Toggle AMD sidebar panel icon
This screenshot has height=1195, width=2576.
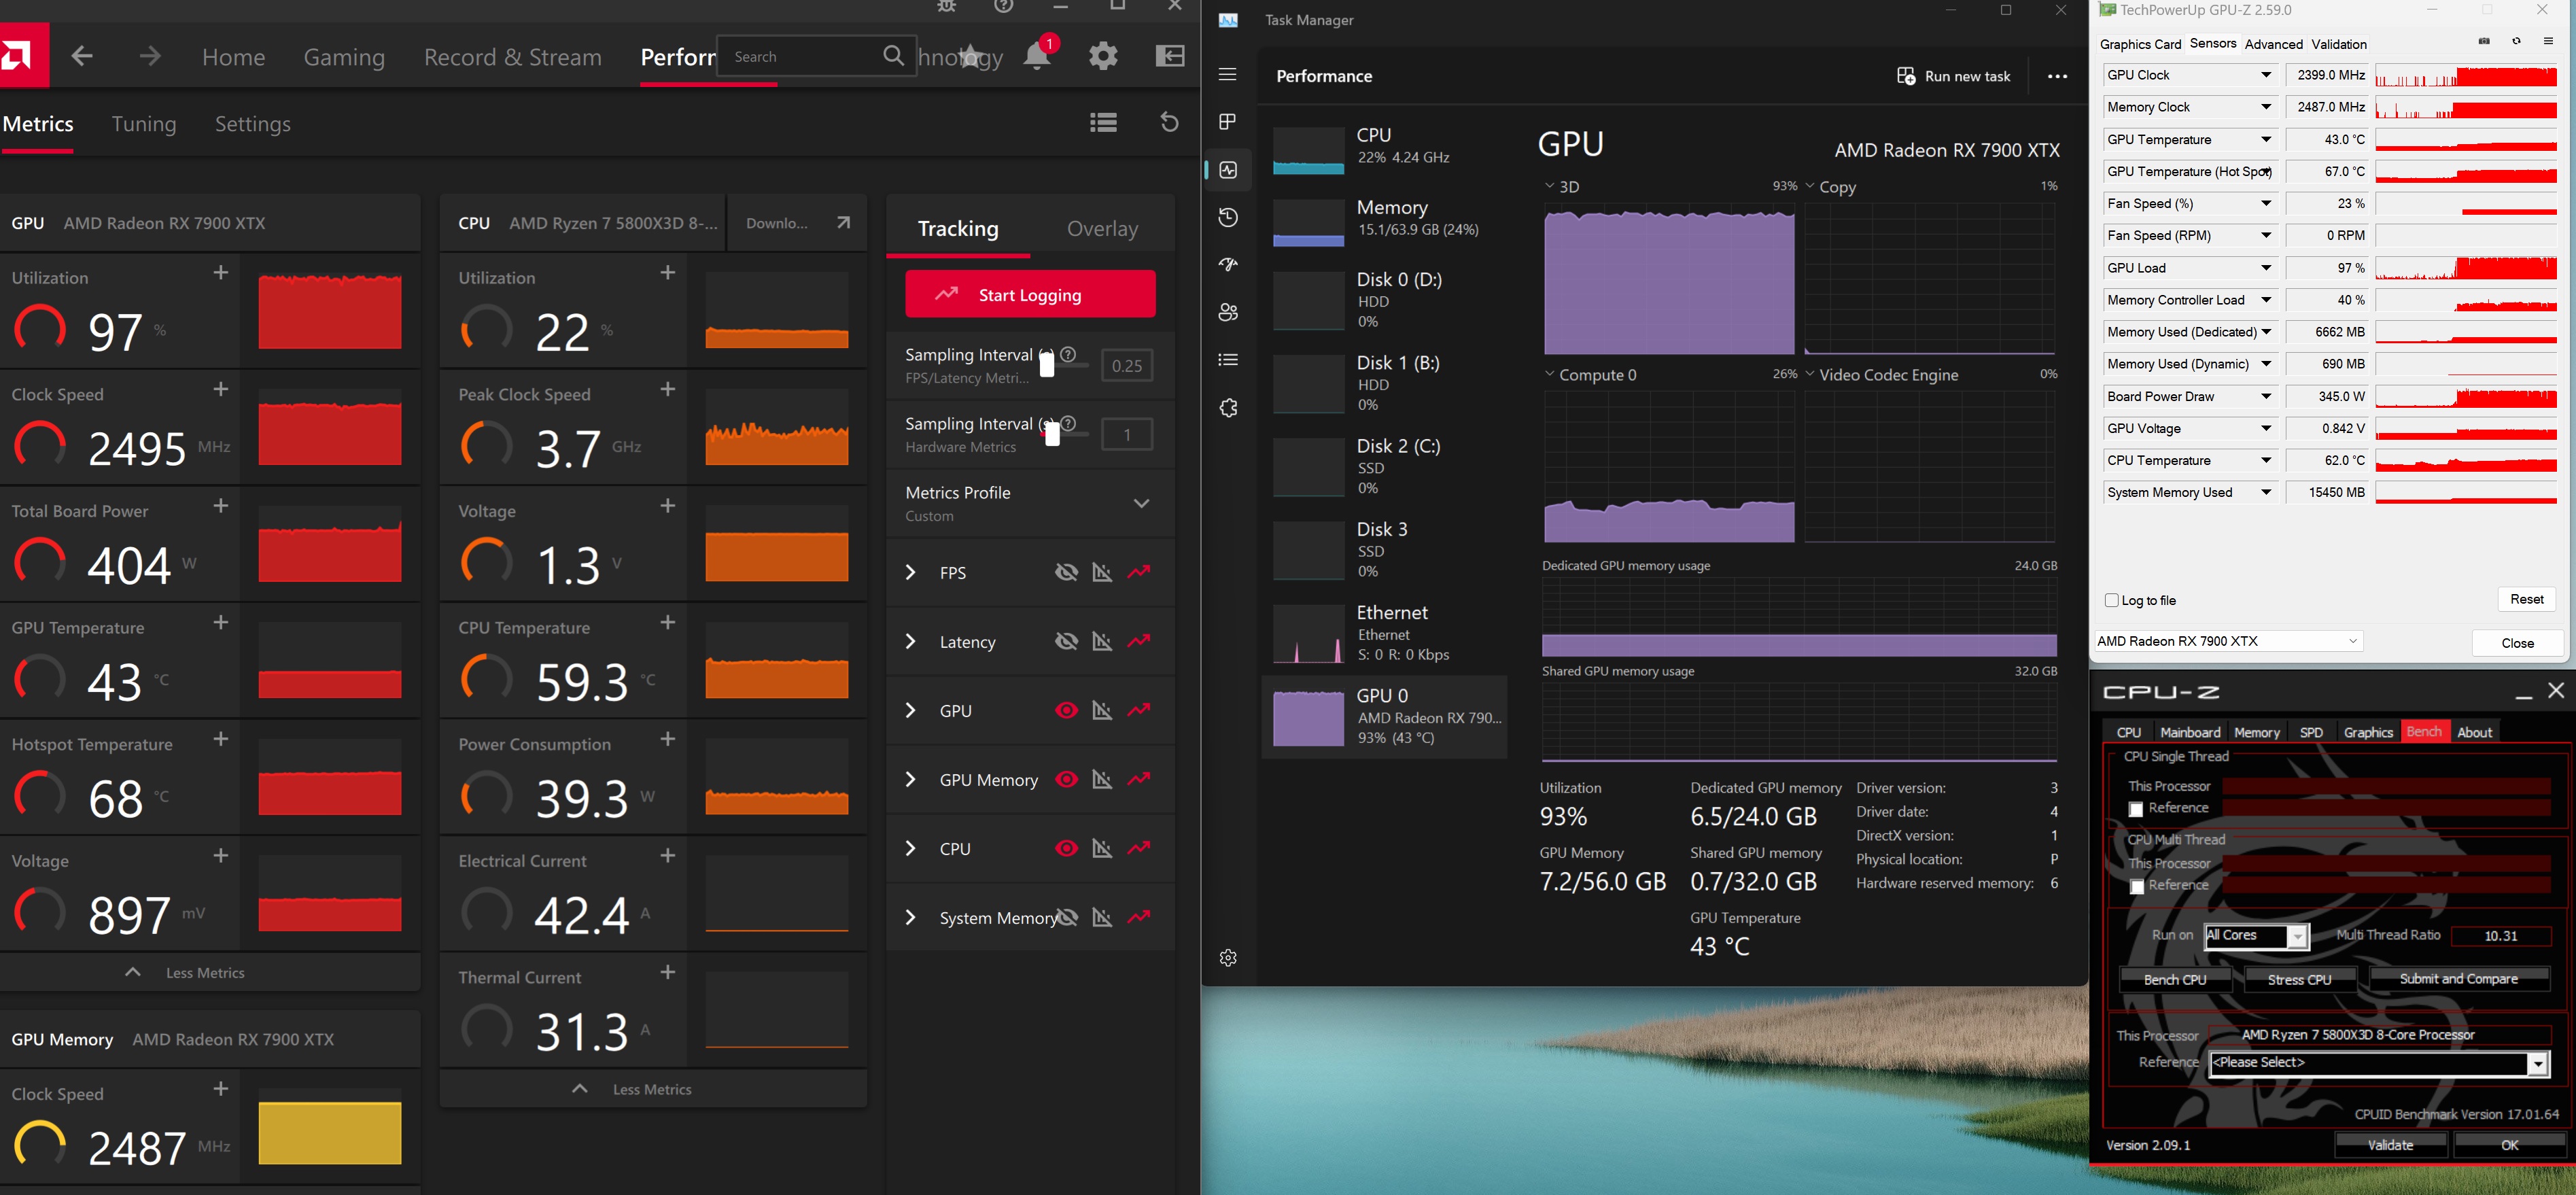click(1170, 56)
